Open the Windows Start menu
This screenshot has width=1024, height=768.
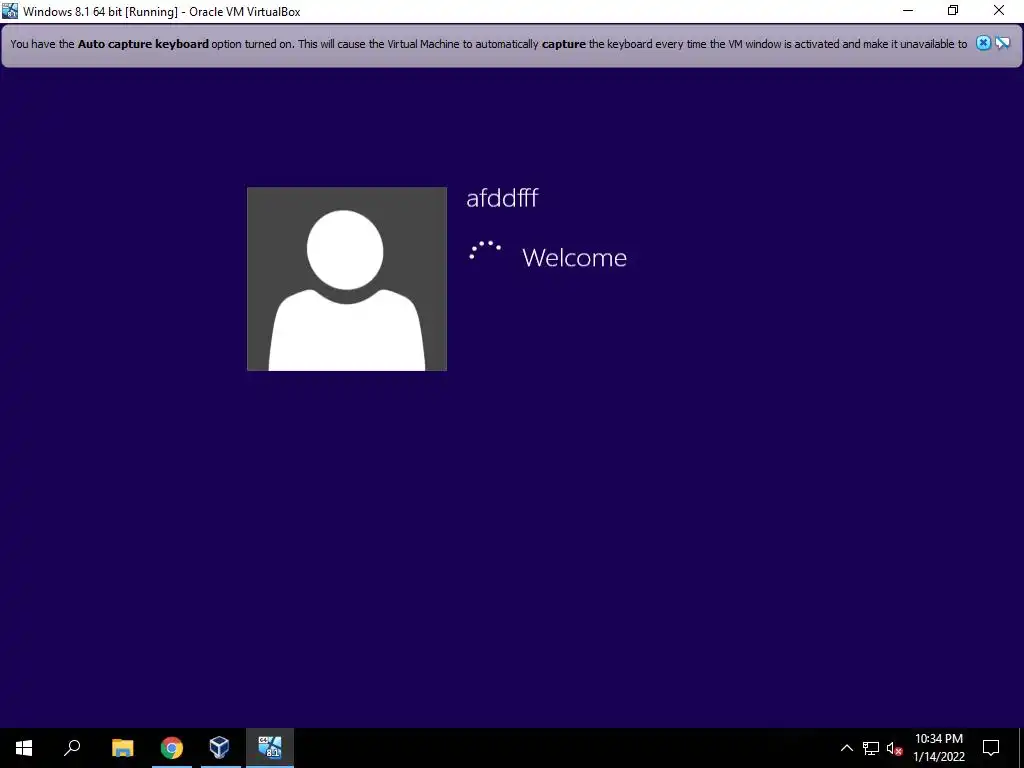(x=24, y=748)
